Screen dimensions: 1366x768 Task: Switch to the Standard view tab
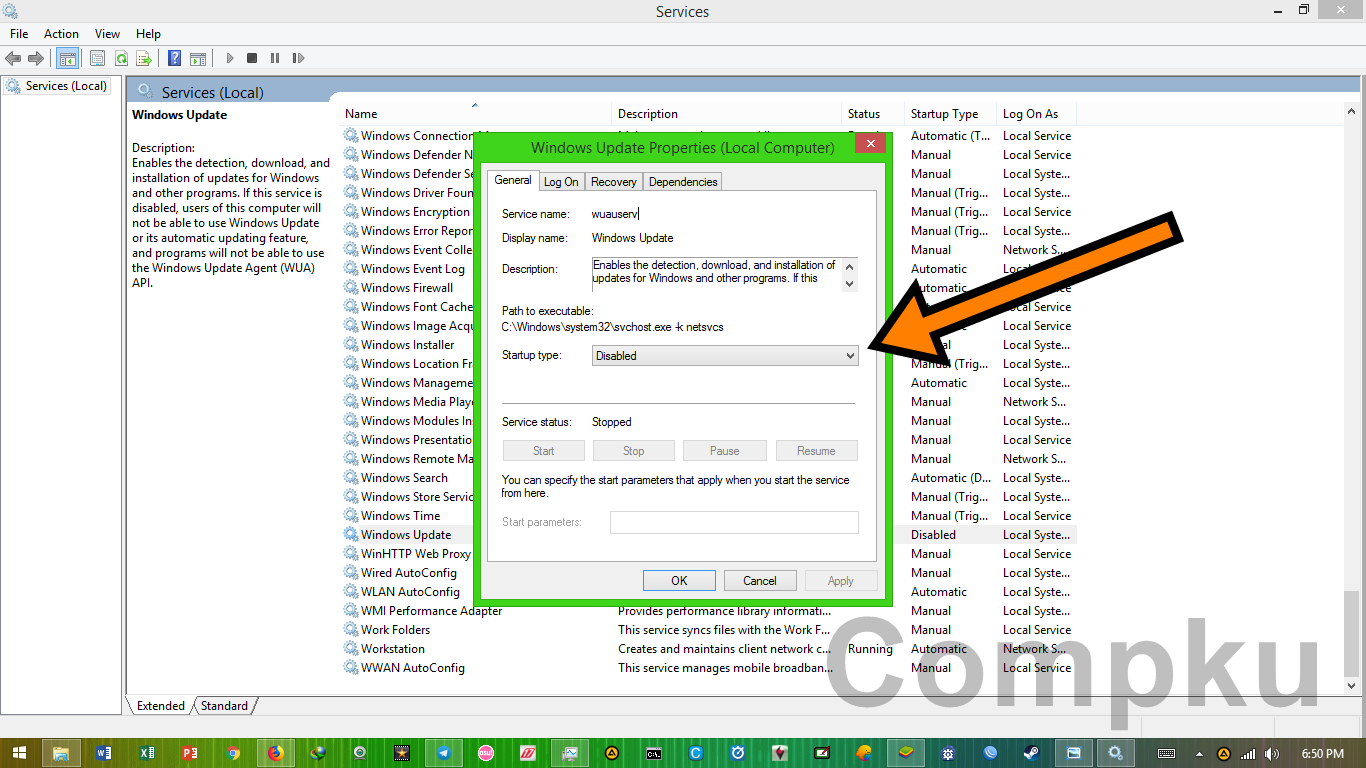click(x=224, y=705)
